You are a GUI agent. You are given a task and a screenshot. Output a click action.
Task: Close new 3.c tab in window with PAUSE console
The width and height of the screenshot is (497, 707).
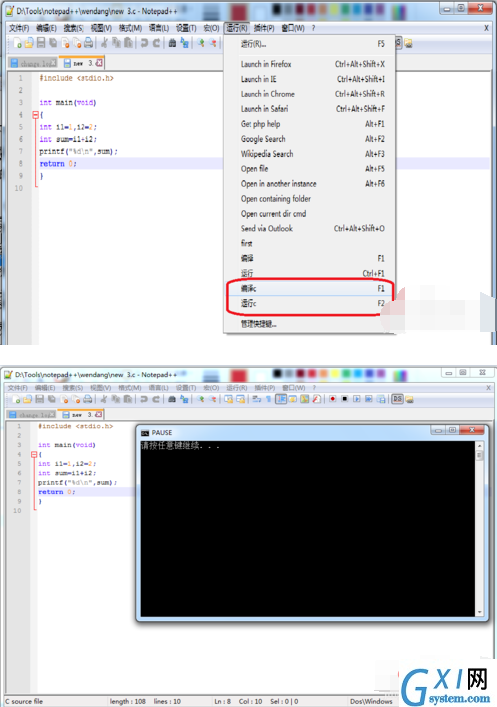[x=98, y=414]
